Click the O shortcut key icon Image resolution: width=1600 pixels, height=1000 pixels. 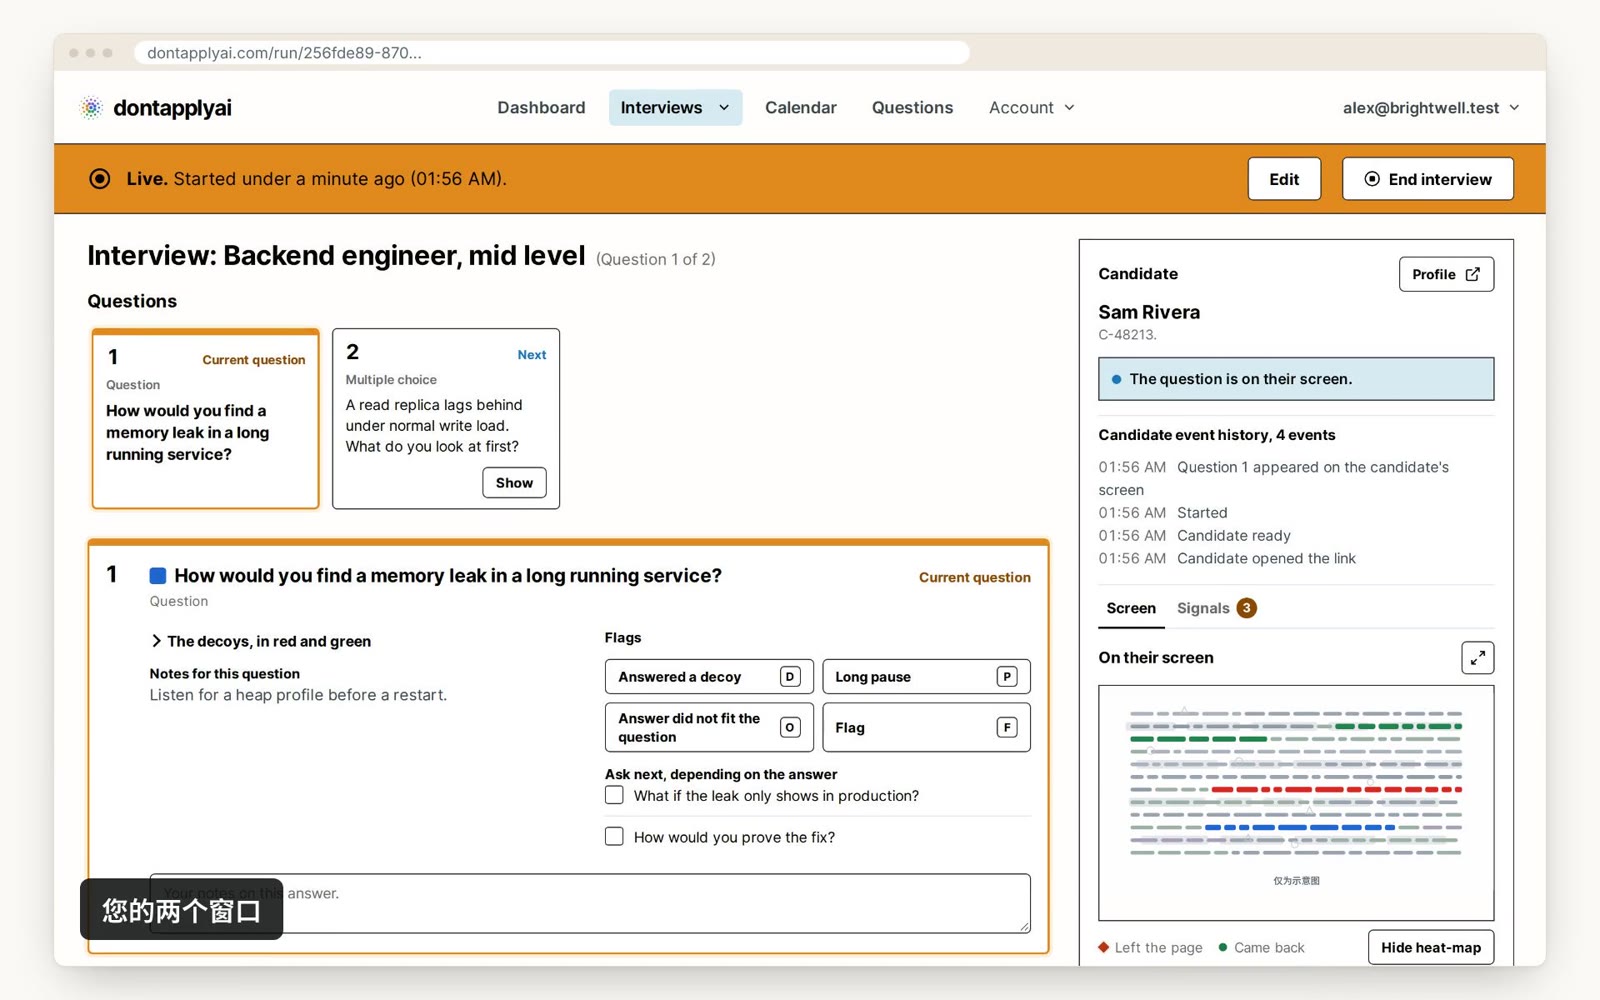[x=790, y=728]
